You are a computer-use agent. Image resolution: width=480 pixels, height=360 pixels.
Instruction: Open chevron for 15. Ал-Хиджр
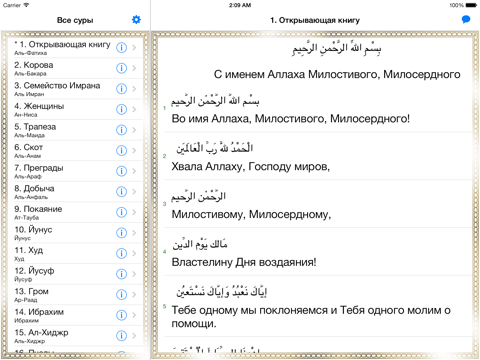tap(134, 336)
